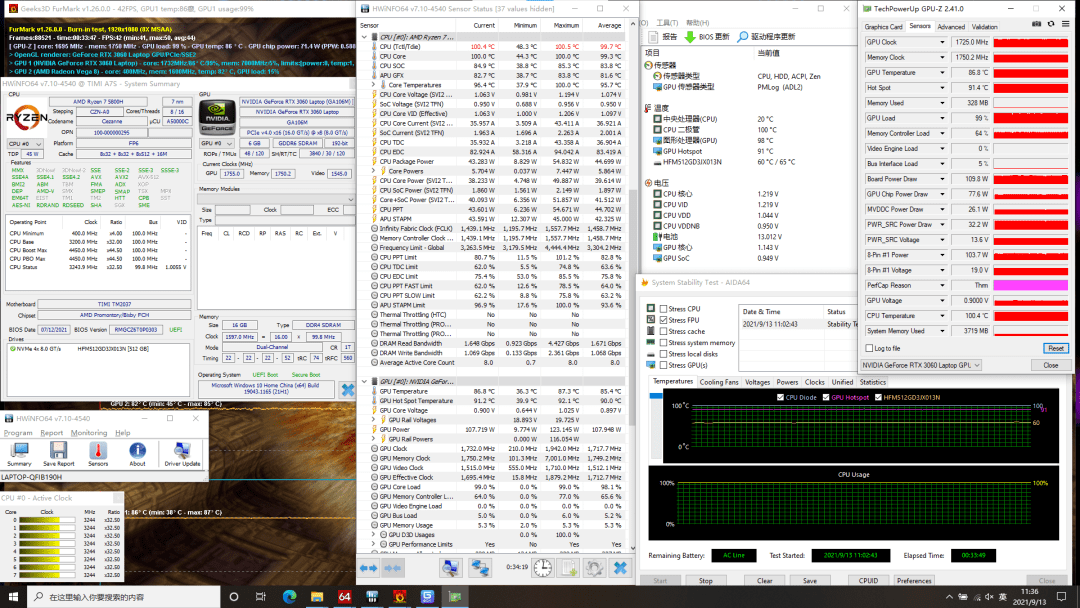Image resolution: width=1080 pixels, height=608 pixels.
Task: Click the Stop button in AIDA64
Action: [706, 580]
